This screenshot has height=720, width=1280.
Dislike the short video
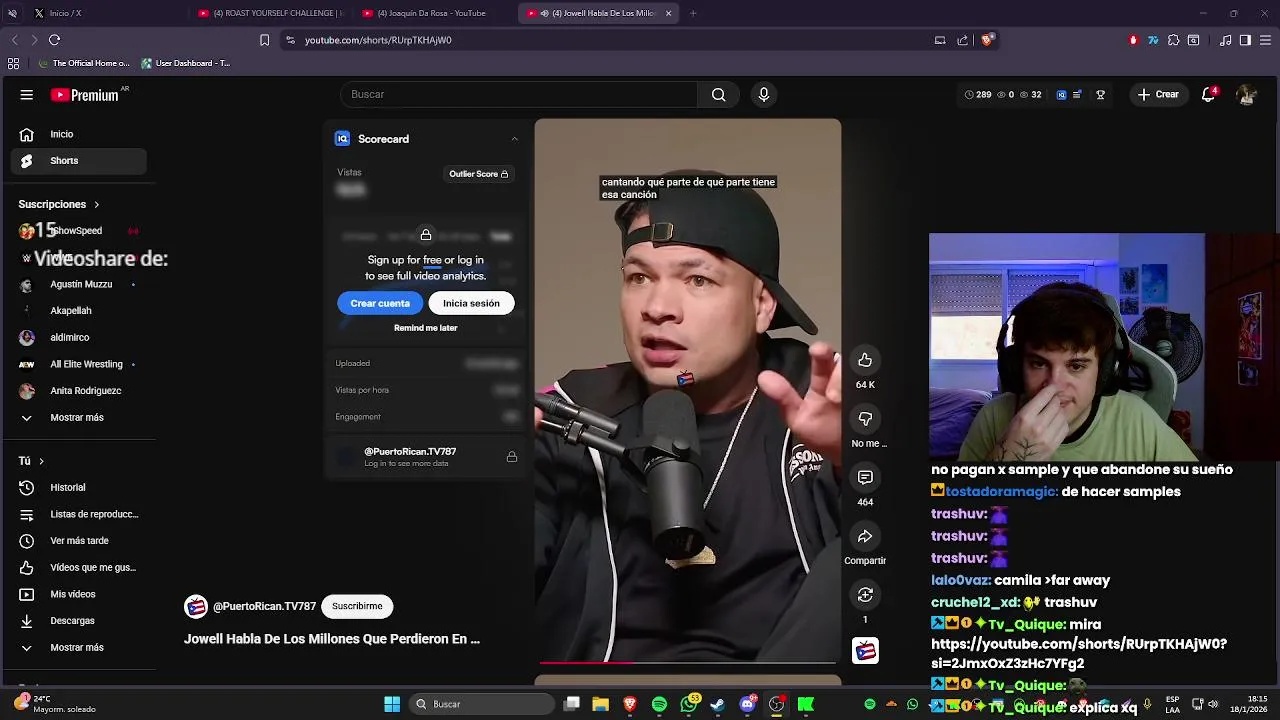point(865,419)
